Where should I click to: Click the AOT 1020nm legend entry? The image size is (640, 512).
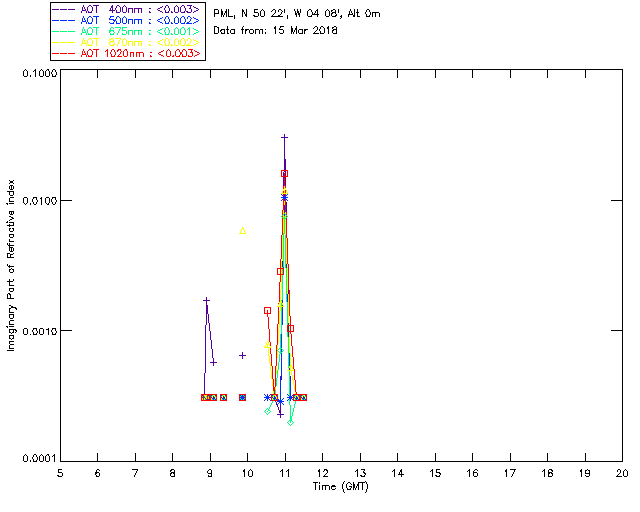coord(126,53)
